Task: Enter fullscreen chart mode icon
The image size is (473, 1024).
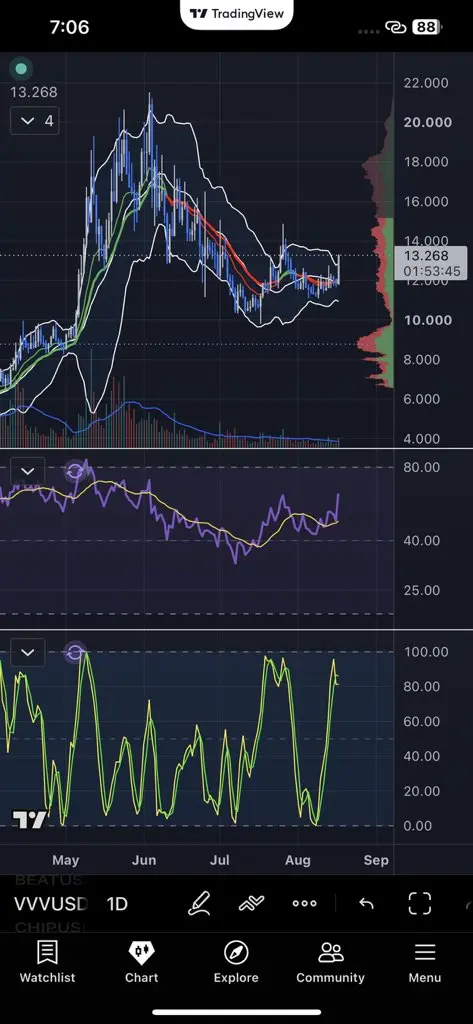Action: coord(419,903)
